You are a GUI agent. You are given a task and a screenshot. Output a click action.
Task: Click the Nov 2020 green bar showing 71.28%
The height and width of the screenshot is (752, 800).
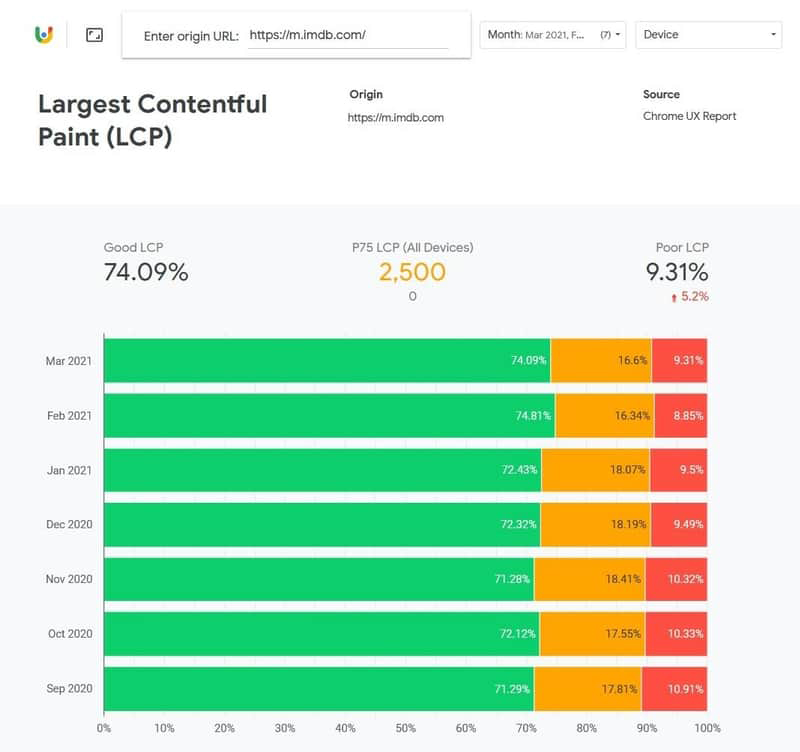tap(320, 579)
